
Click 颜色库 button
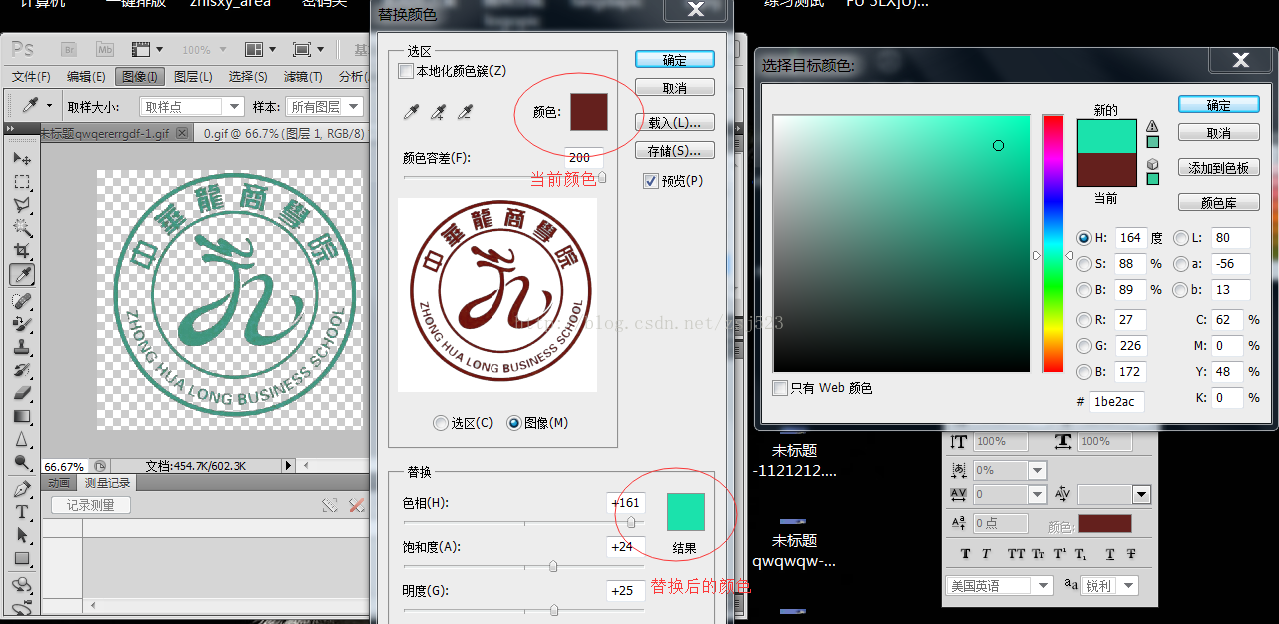tap(1219, 203)
